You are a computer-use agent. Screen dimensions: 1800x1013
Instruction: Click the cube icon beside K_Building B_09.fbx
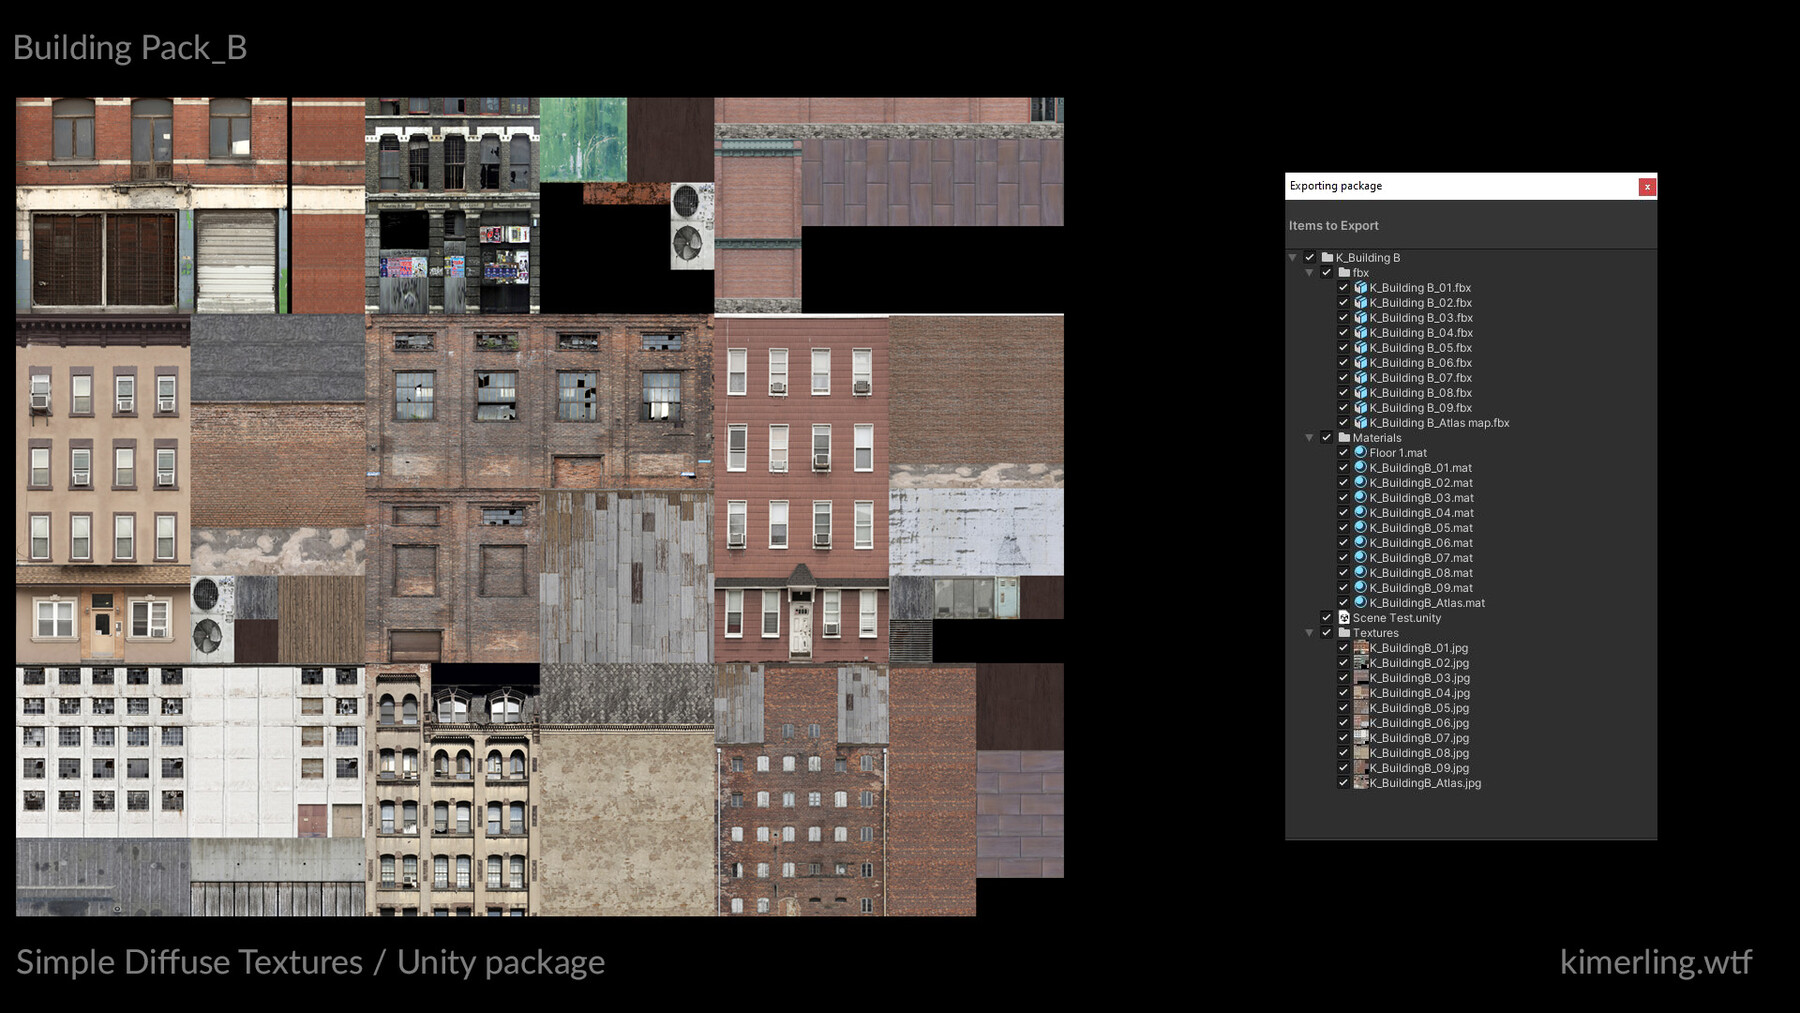(1362, 408)
